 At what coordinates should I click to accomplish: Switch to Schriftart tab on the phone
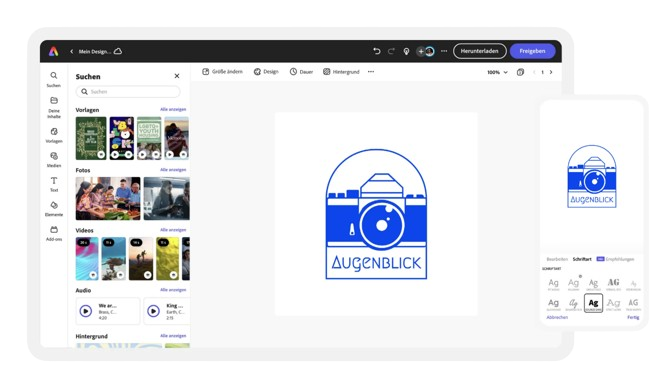coord(582,259)
